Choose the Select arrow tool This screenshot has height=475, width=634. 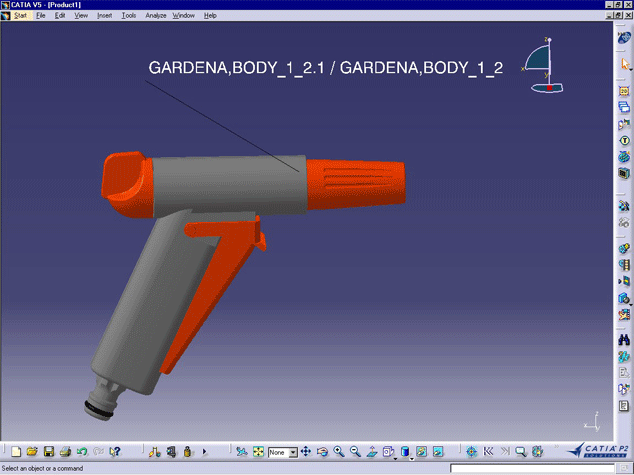624,64
